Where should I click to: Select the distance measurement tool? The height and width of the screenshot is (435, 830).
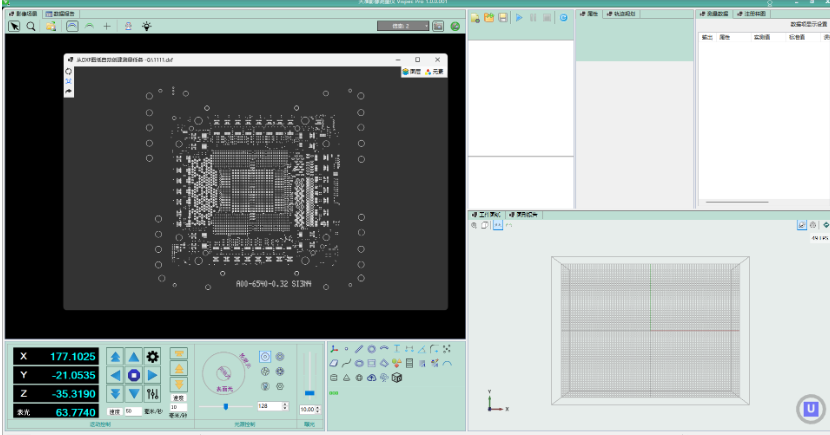(409, 349)
